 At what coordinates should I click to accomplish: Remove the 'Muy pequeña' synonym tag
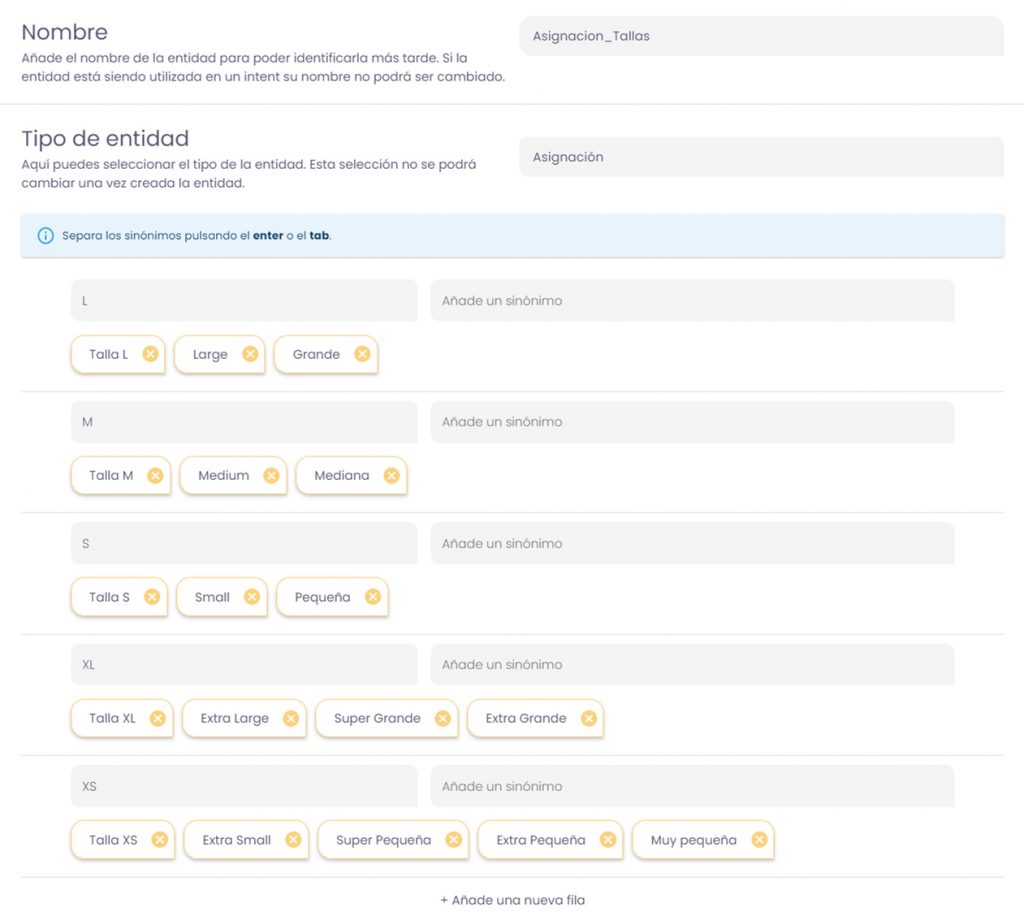tap(759, 840)
